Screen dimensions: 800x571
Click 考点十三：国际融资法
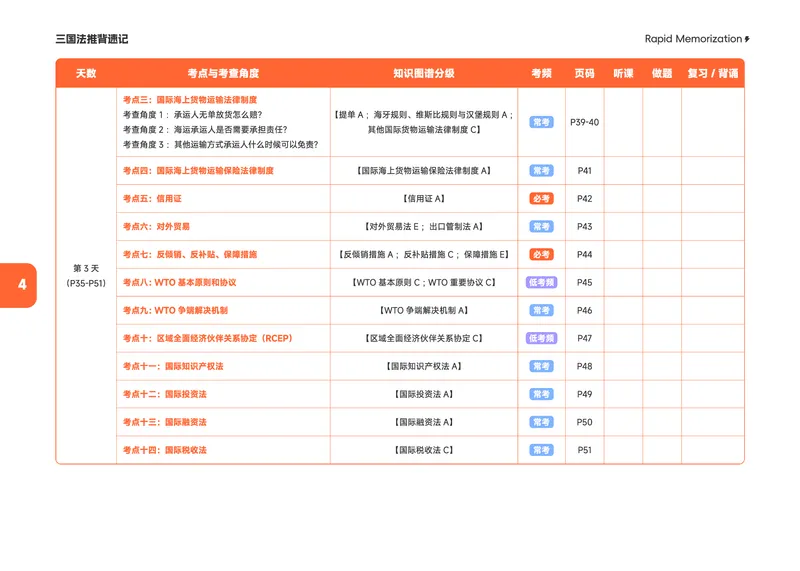coord(165,423)
